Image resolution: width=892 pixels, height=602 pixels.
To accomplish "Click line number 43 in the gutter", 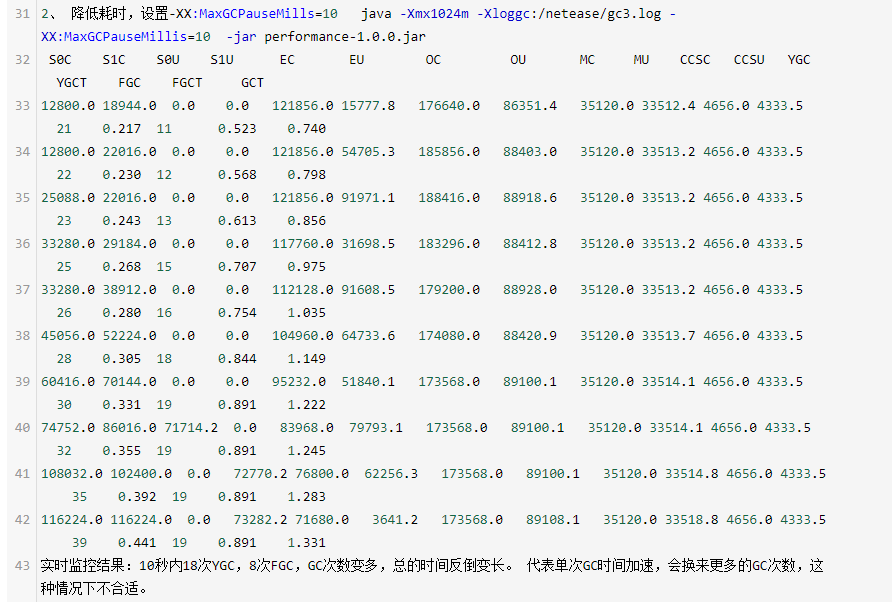I will [x=22, y=566].
